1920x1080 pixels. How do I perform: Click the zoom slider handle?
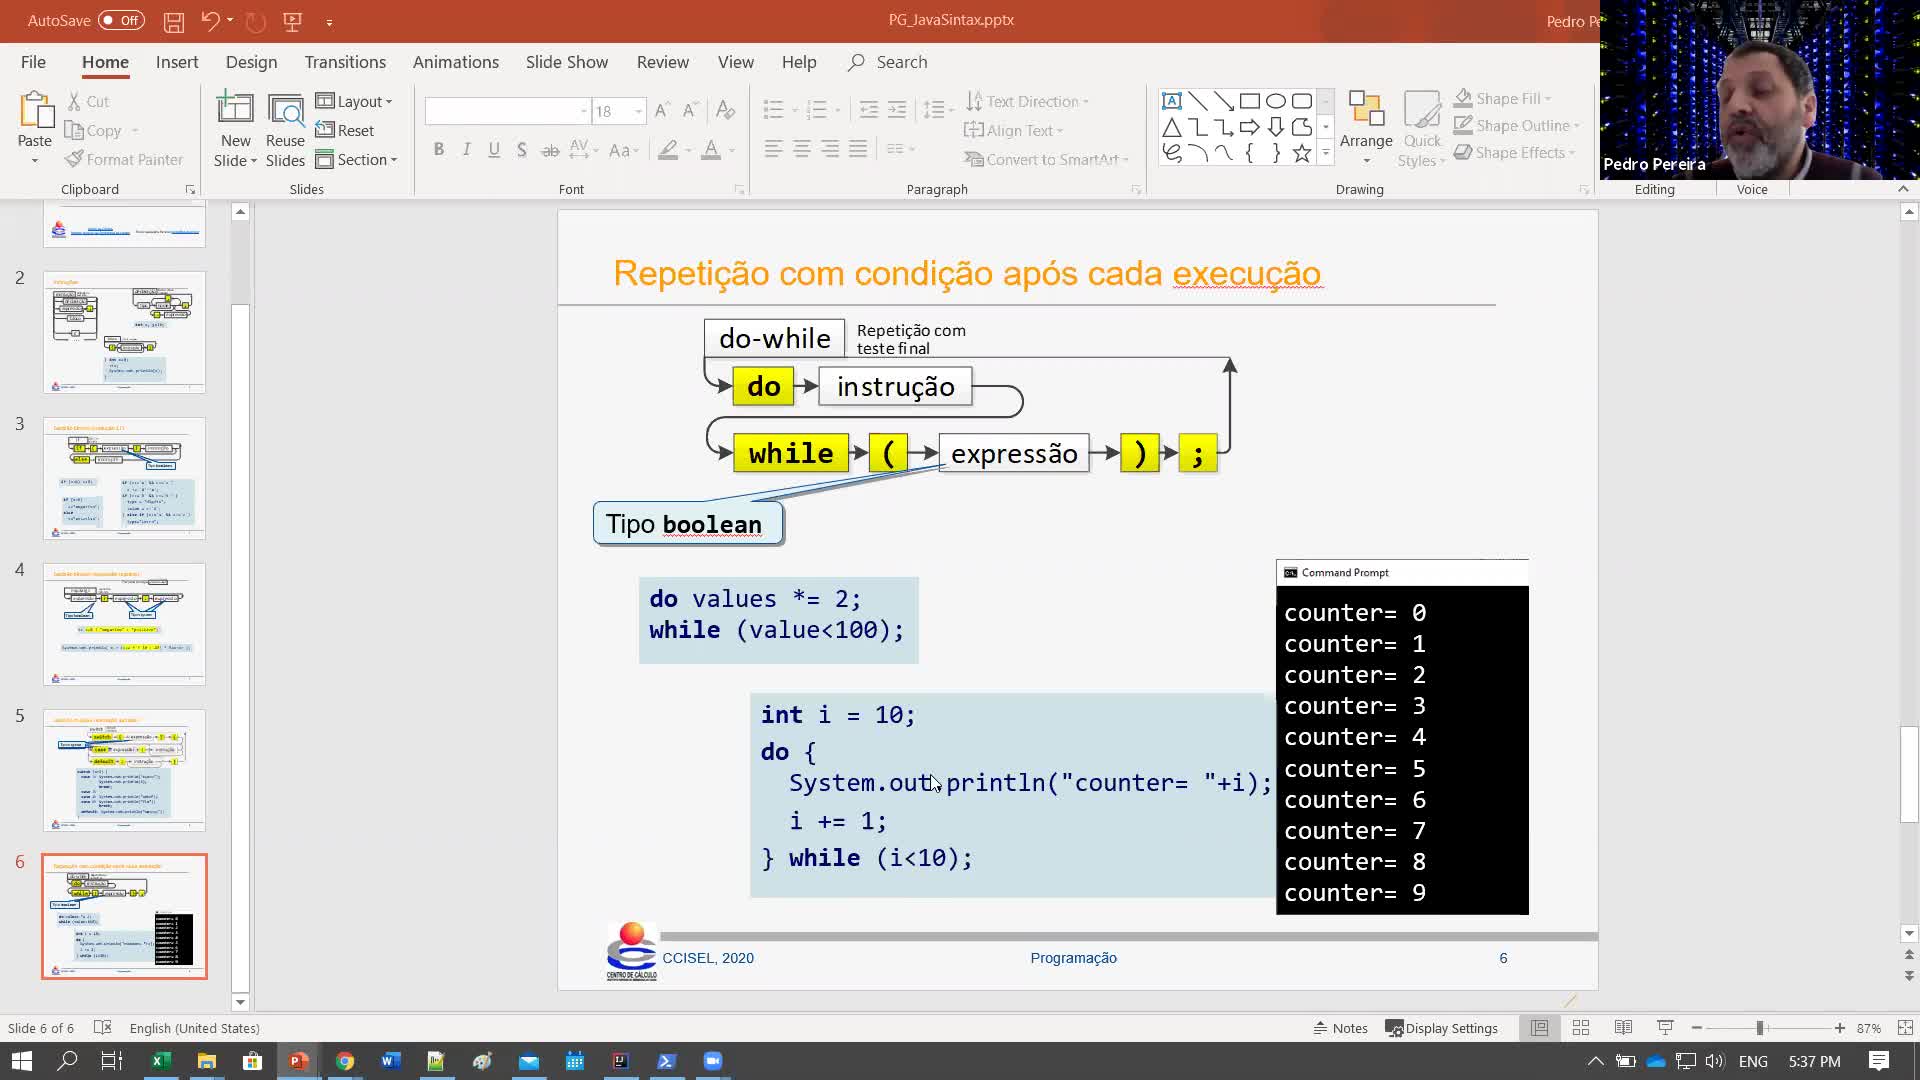click(1759, 1028)
